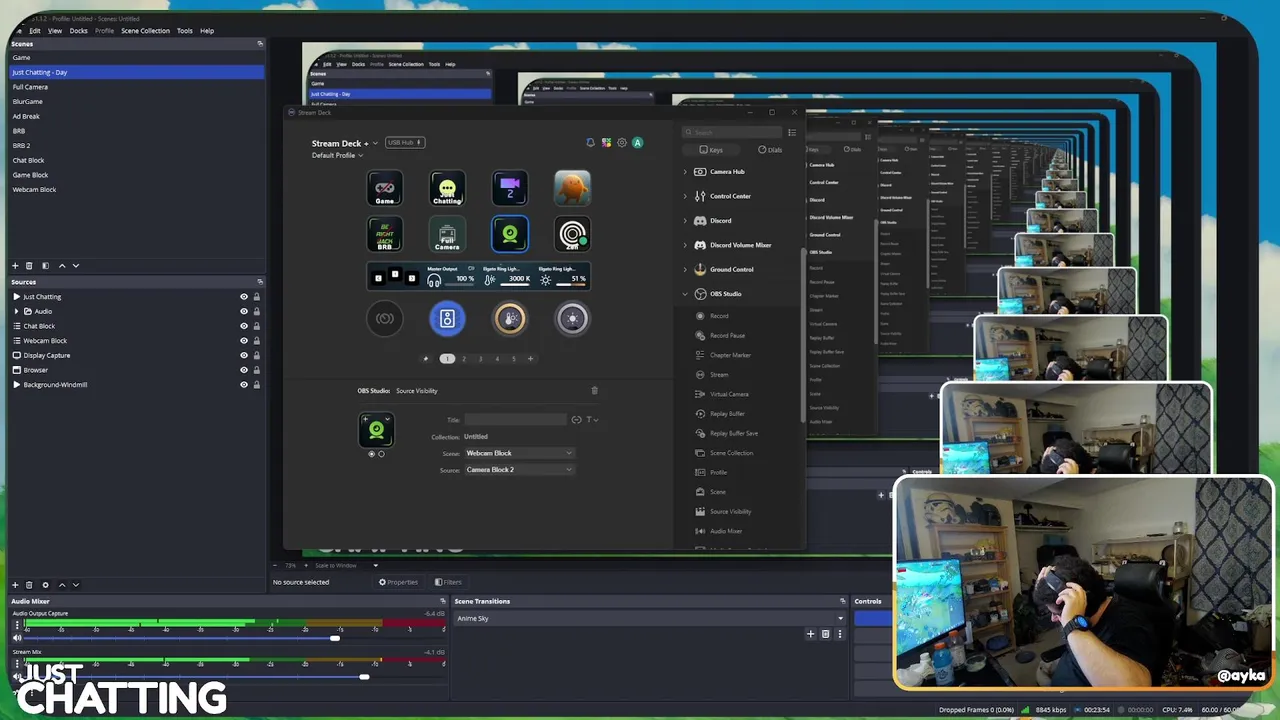Switch to the Keys tab

point(711,150)
